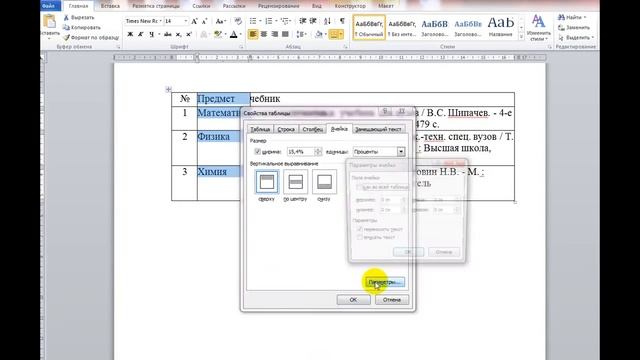The height and width of the screenshot is (360, 640).
Task: Apply subscript formatting
Action: tap(178, 34)
